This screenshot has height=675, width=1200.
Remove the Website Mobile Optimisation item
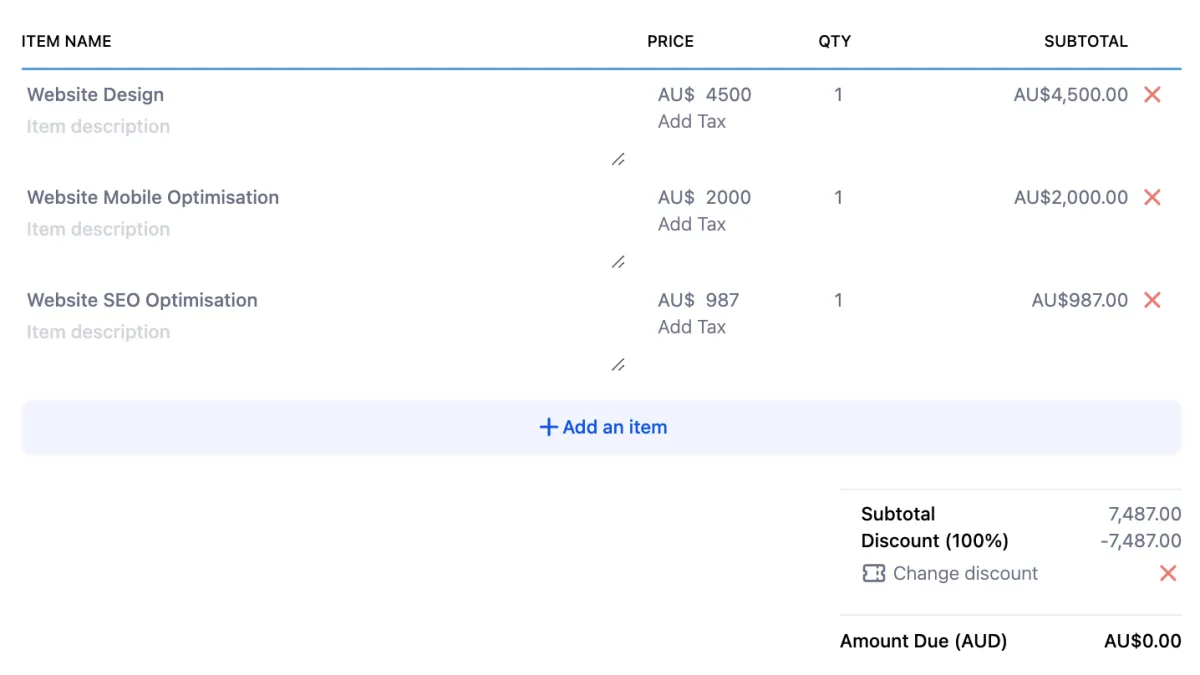(1152, 198)
